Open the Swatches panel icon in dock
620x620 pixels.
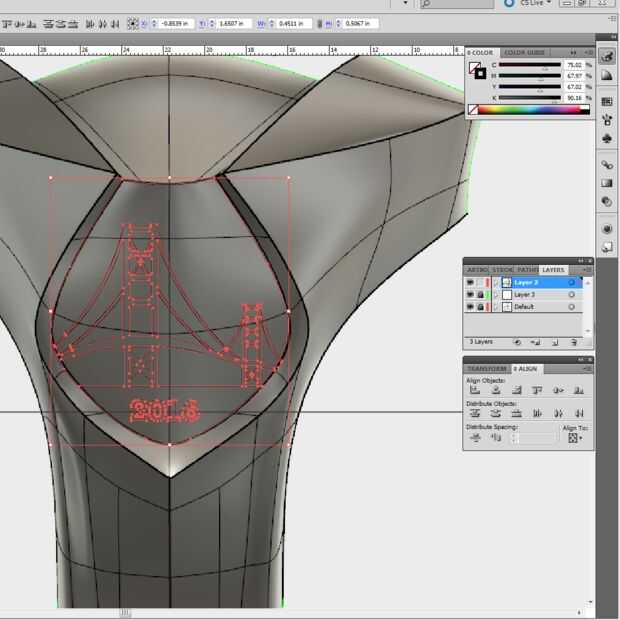click(607, 101)
